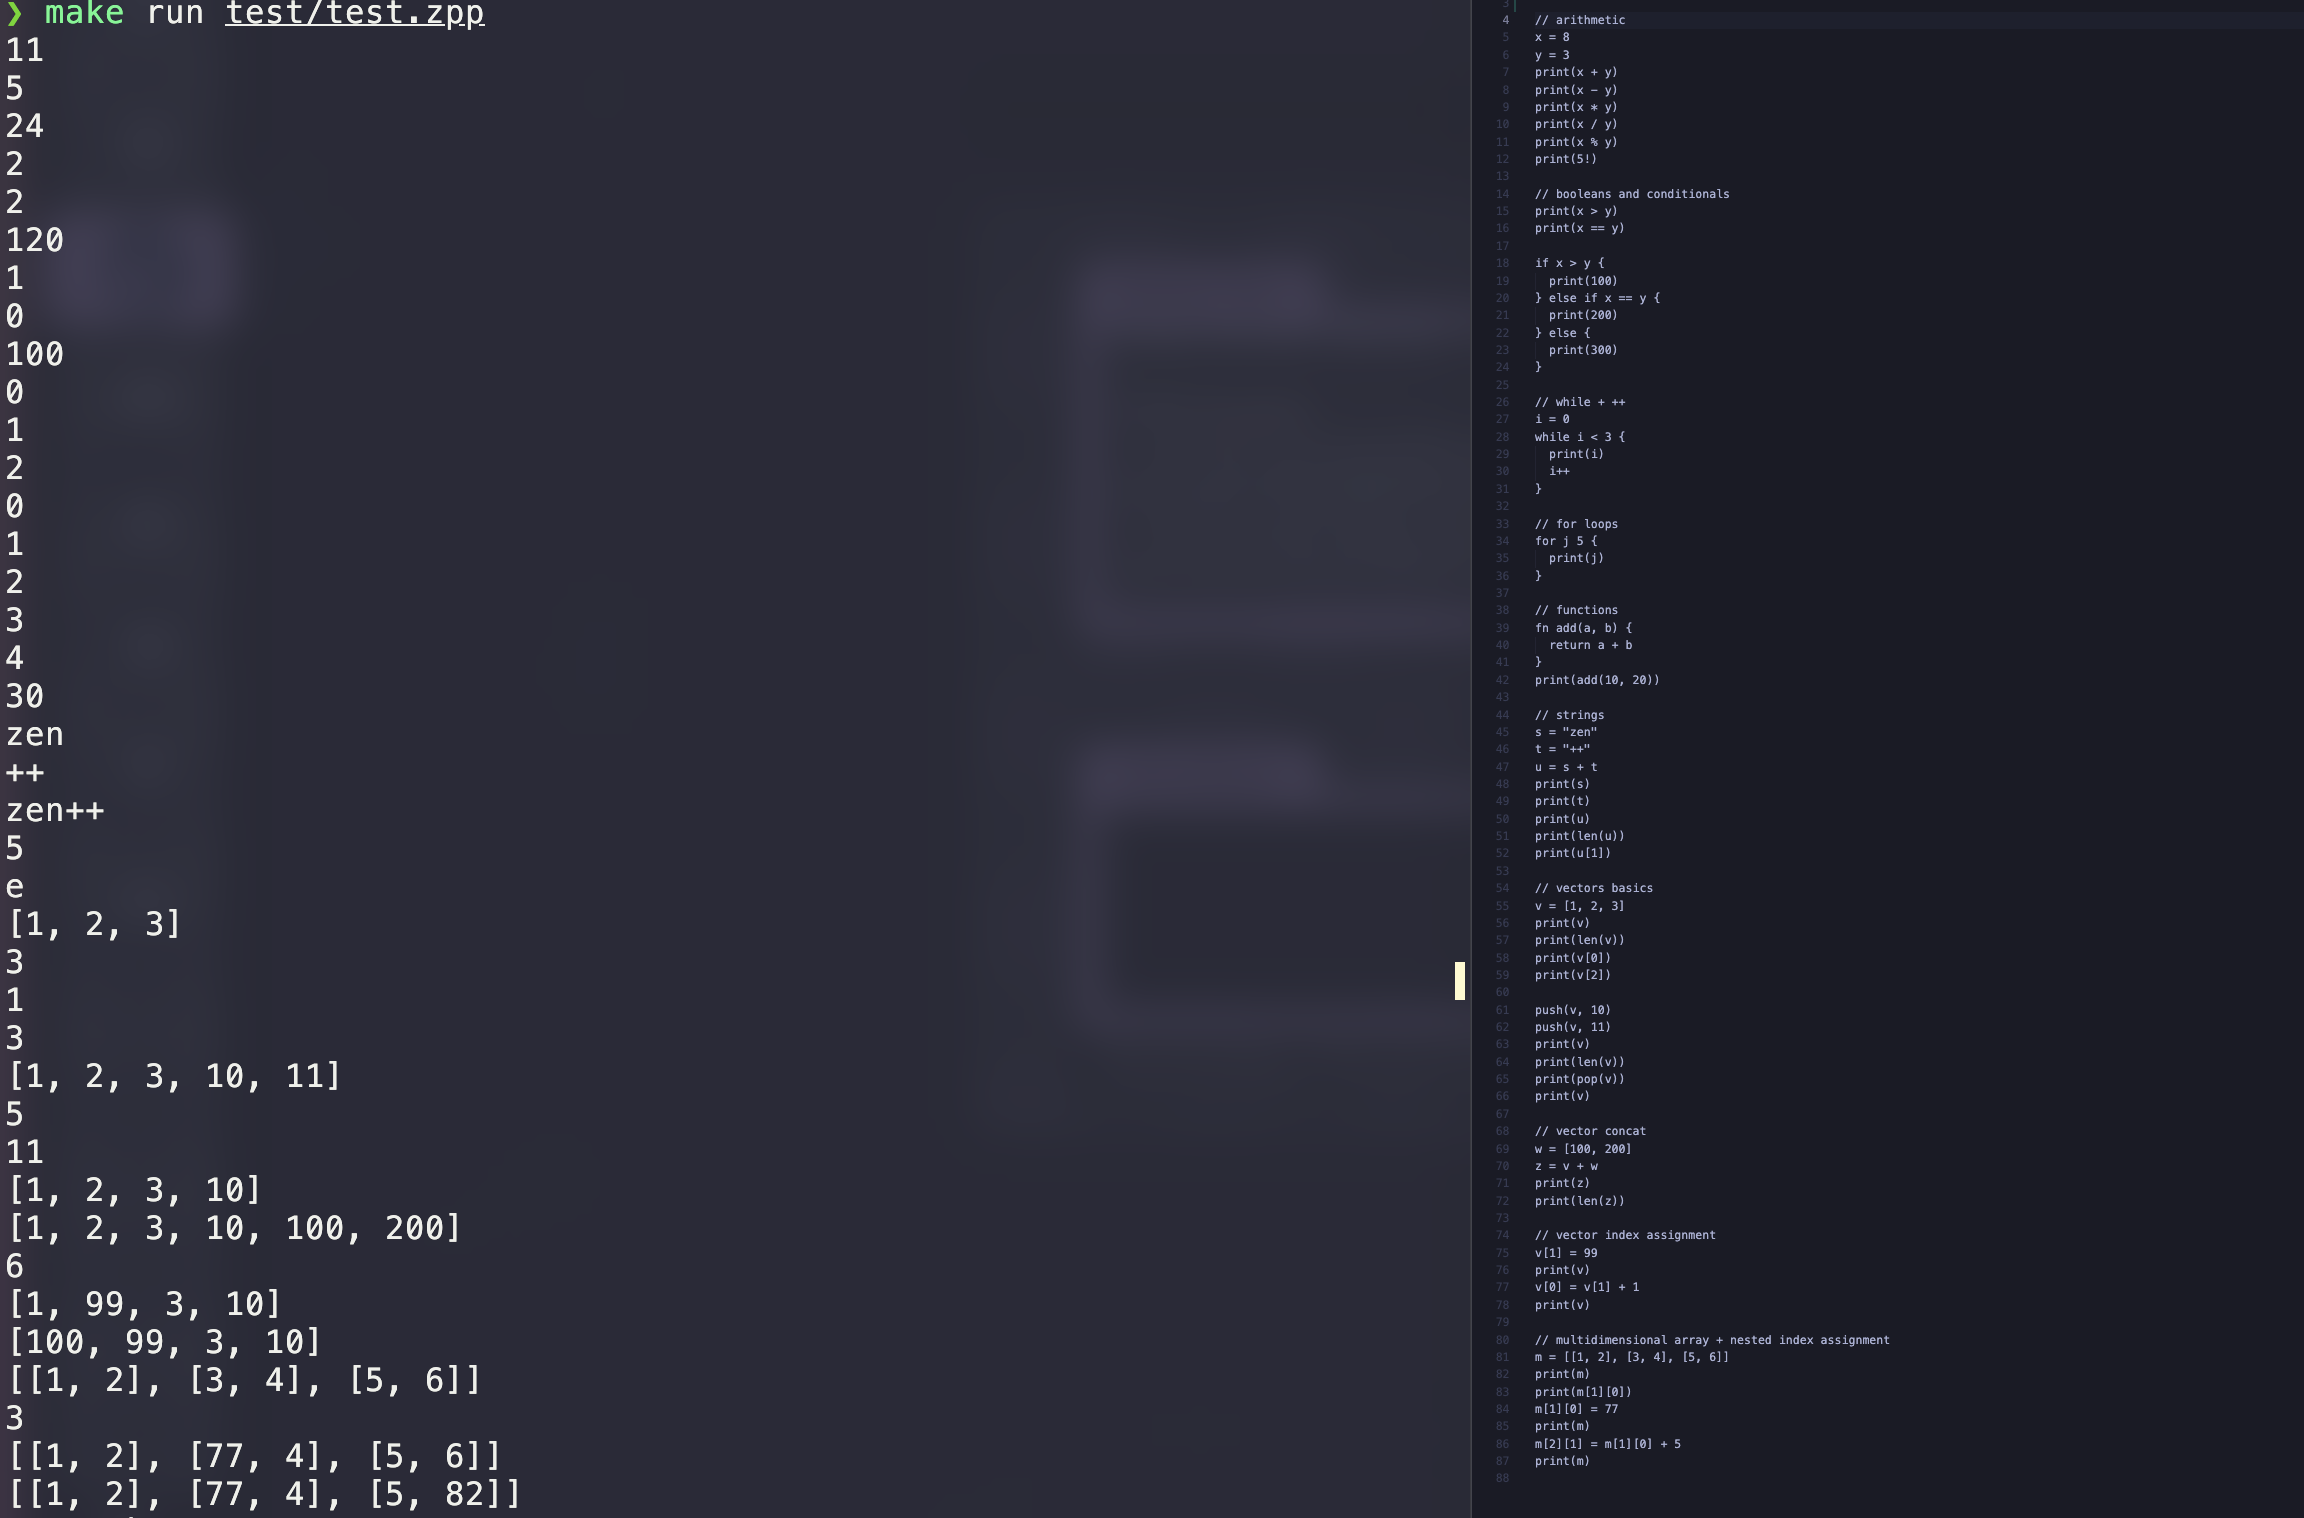Image resolution: width=2304 pixels, height=1518 pixels.
Task: Click the 'fn add(a, b) {' line
Action: [1583, 628]
